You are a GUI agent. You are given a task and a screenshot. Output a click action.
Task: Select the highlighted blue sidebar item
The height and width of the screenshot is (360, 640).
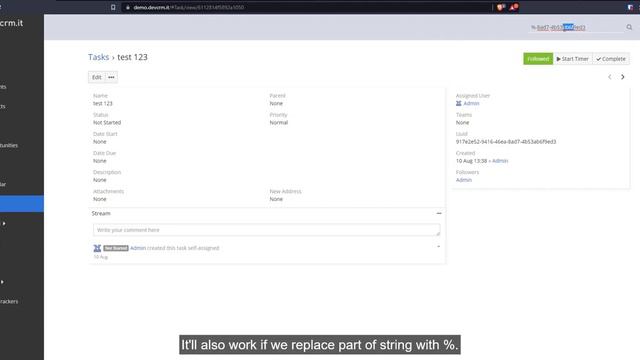pyautogui.click(x=22, y=204)
